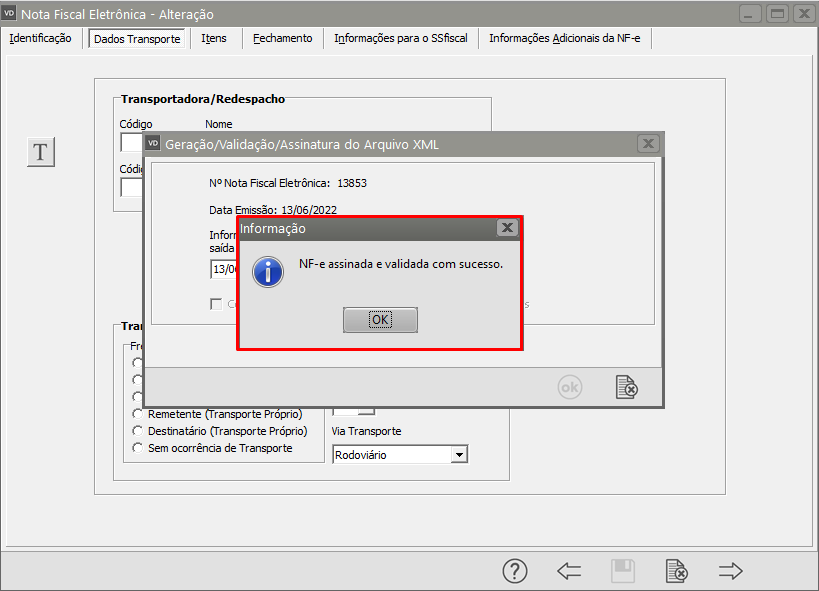Expand the Via Transporte dropdown arrow
The width and height of the screenshot is (819, 591).
tap(459, 455)
